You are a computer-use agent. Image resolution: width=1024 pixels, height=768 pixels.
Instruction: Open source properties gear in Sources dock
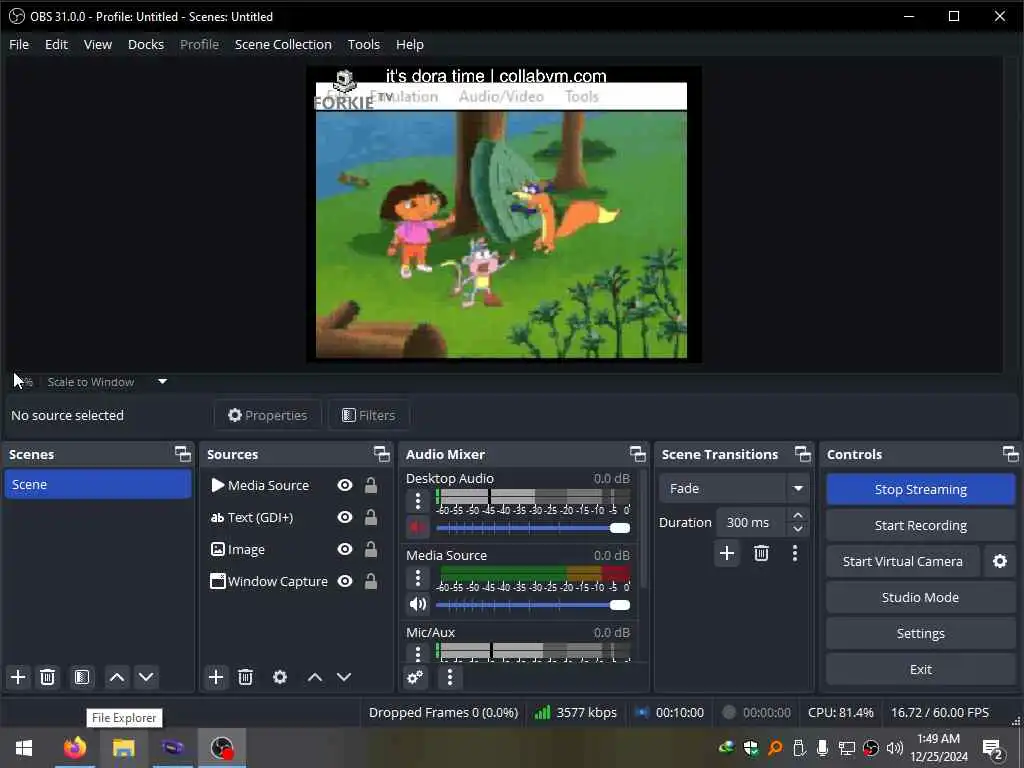point(280,677)
